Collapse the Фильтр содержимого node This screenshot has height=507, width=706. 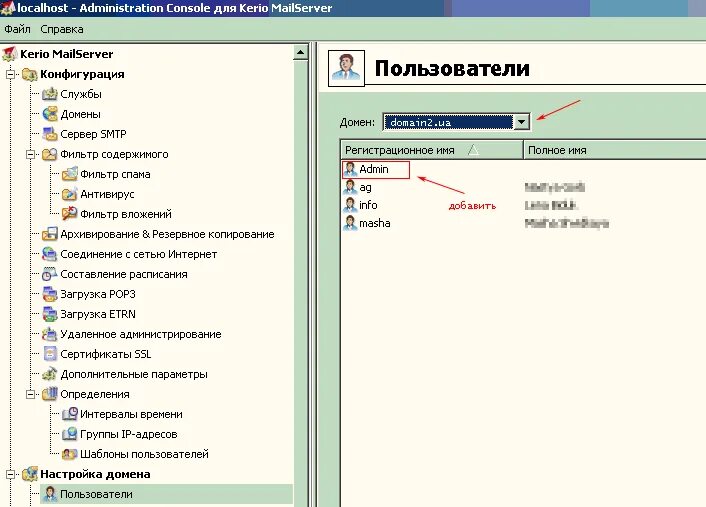(30, 154)
